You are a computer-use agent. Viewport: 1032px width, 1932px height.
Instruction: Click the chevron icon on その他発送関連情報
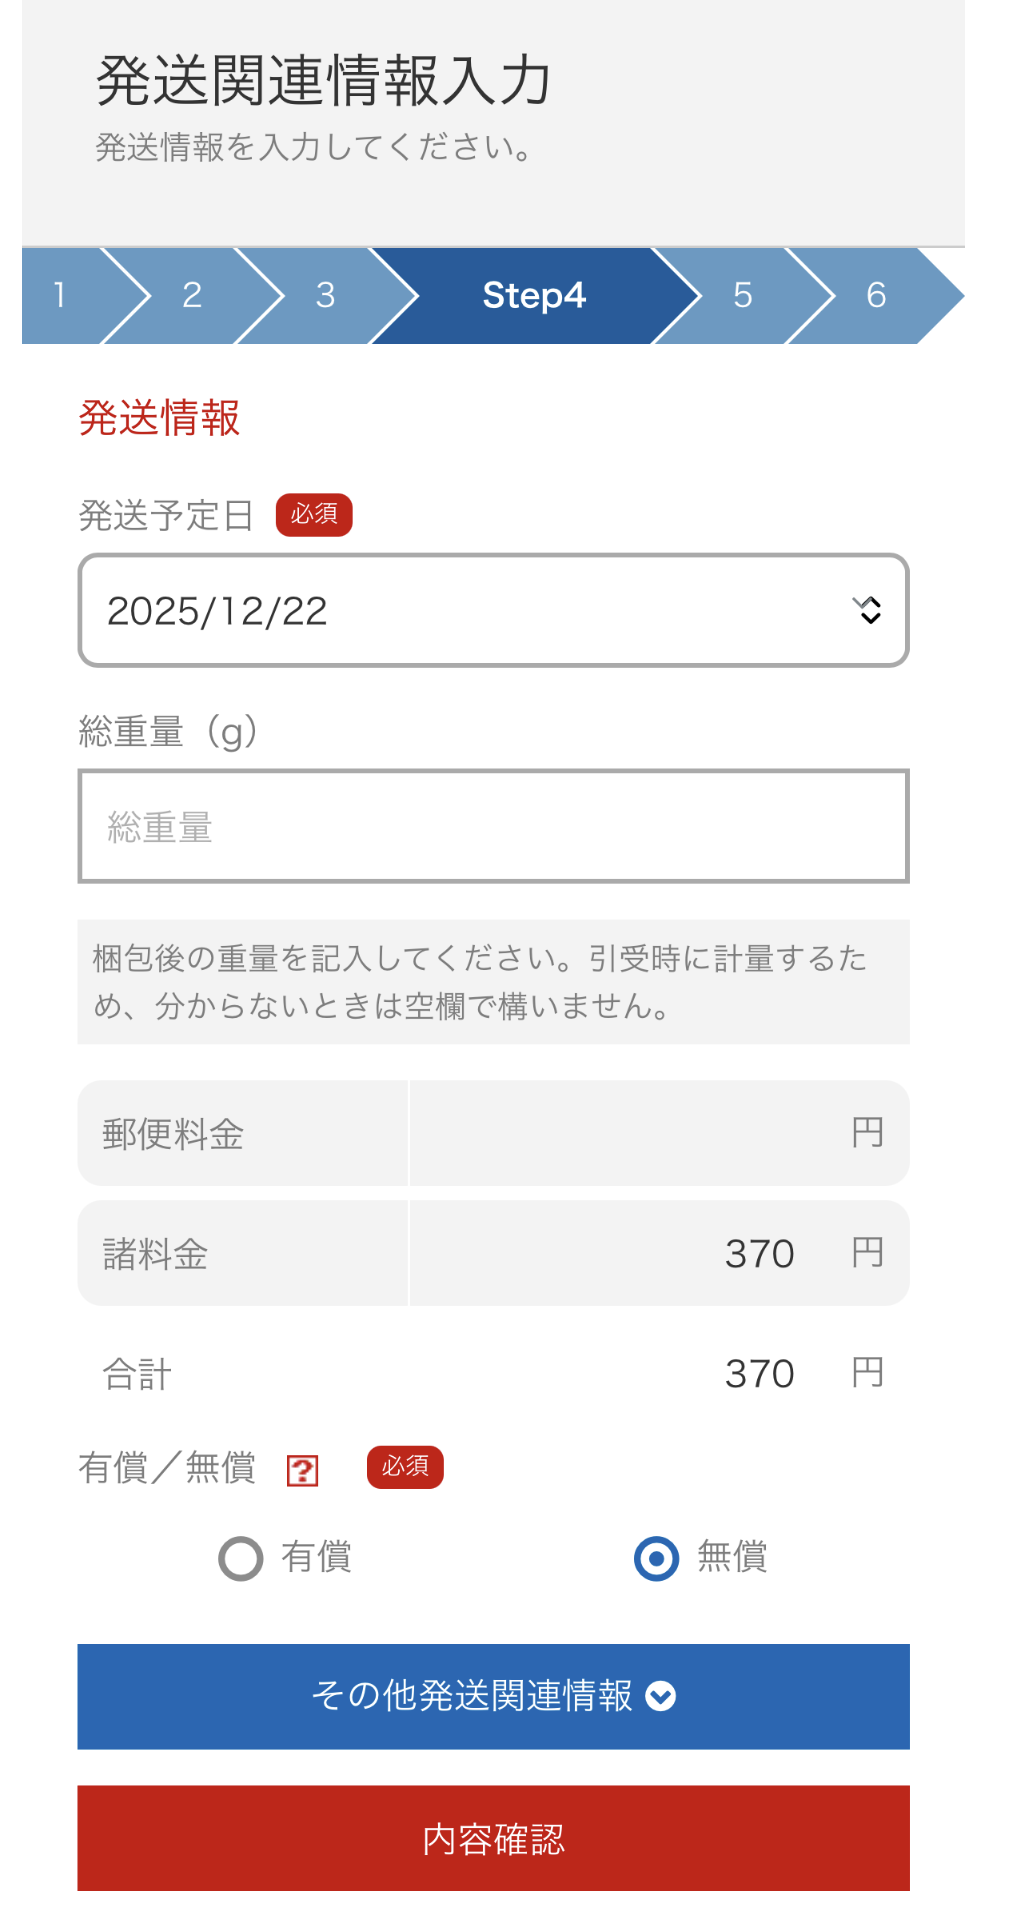tap(661, 1696)
